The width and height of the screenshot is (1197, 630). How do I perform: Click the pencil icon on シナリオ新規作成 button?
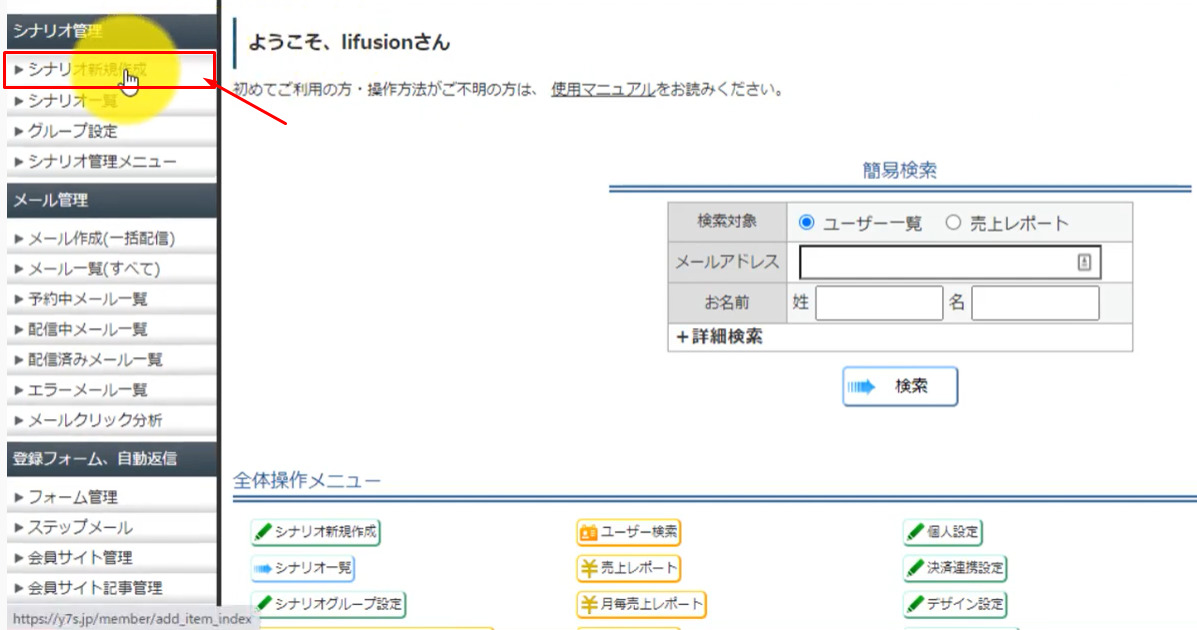click(263, 533)
